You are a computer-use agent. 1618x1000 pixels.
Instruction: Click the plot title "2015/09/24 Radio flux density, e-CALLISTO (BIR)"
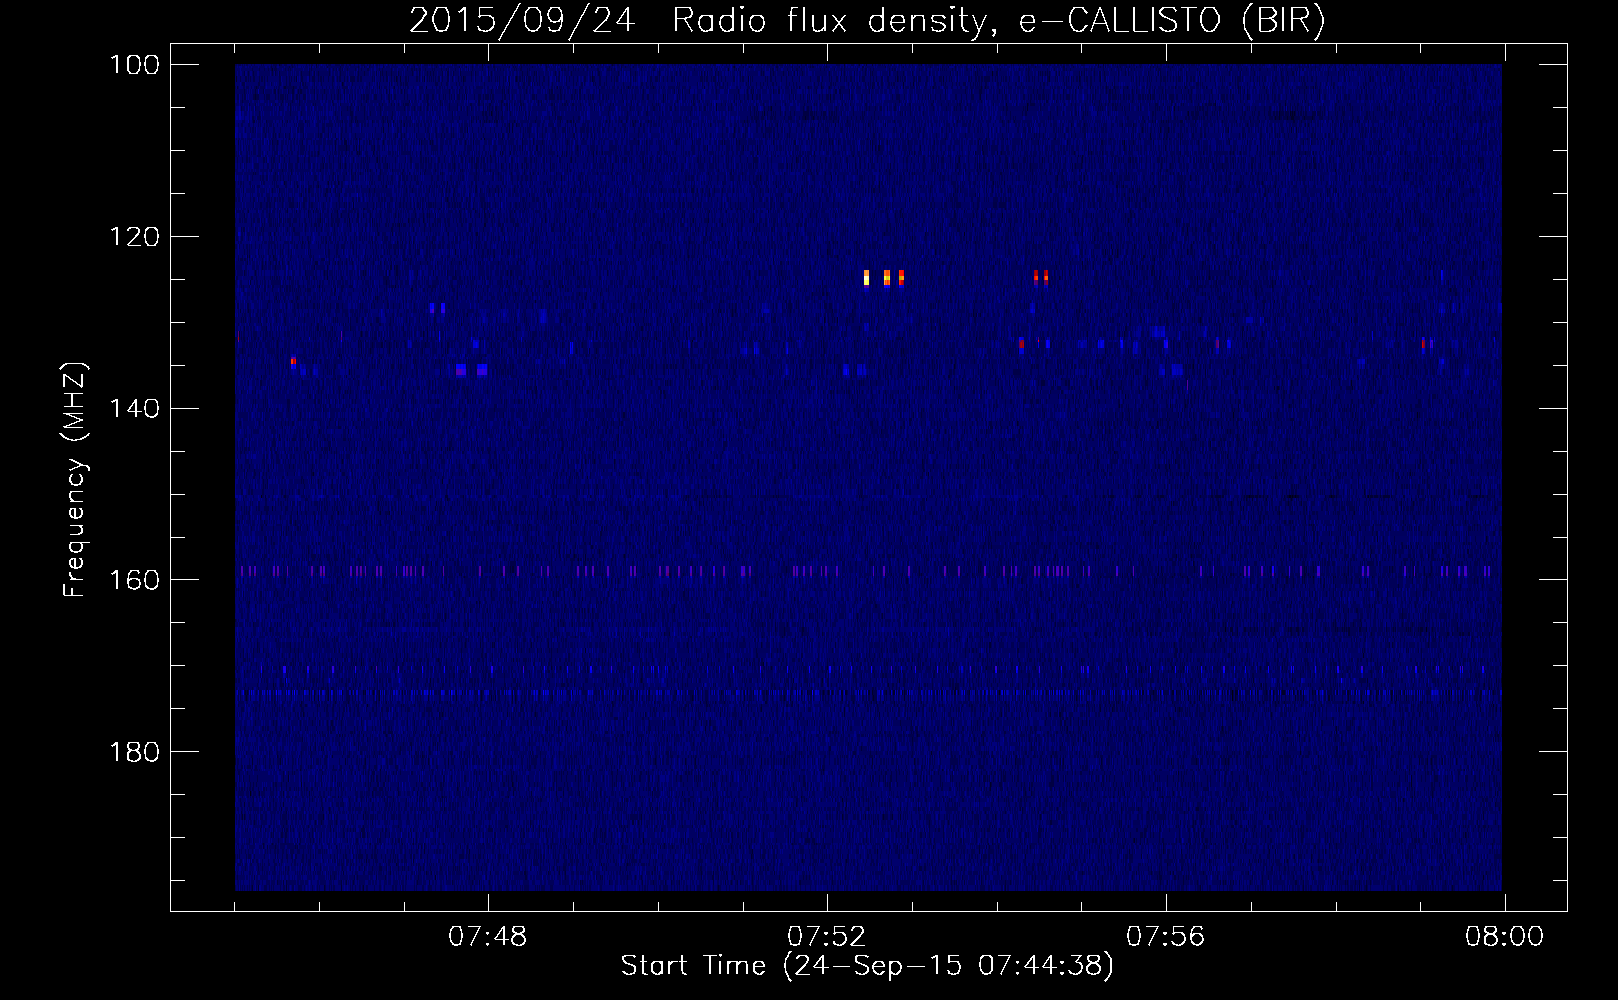tap(867, 20)
